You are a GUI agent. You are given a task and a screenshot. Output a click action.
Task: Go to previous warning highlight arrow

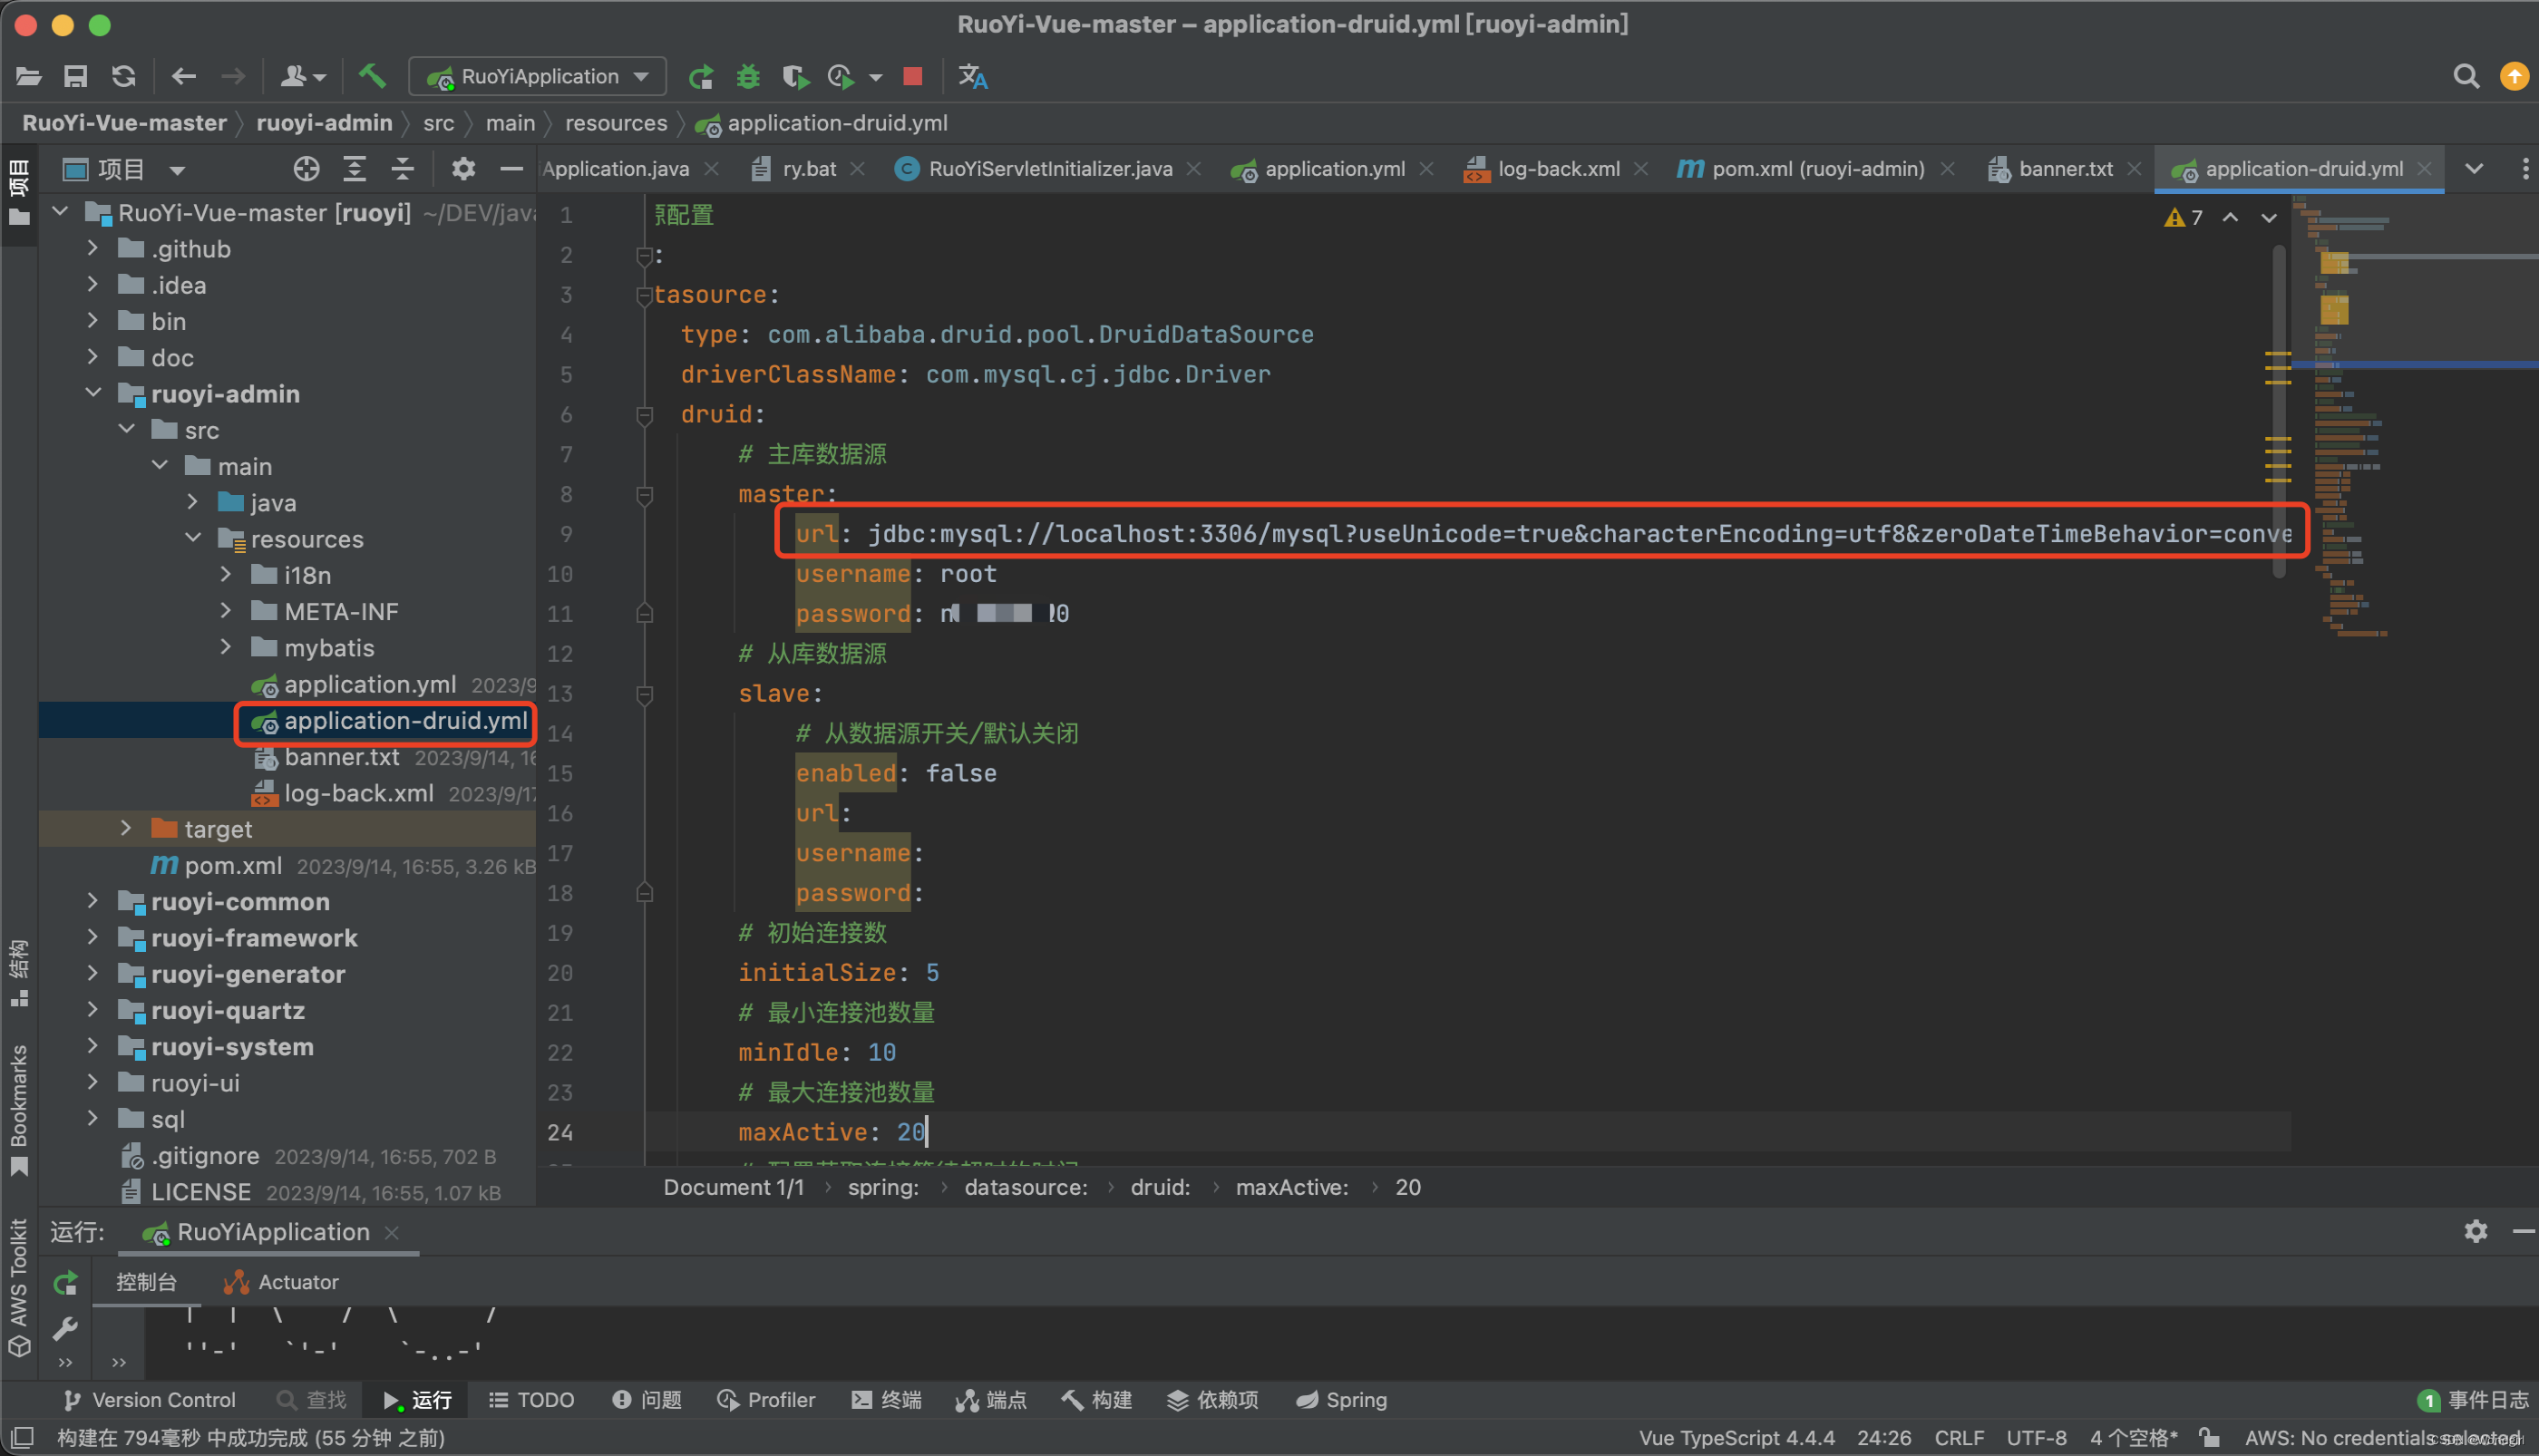pyautogui.click(x=2230, y=217)
